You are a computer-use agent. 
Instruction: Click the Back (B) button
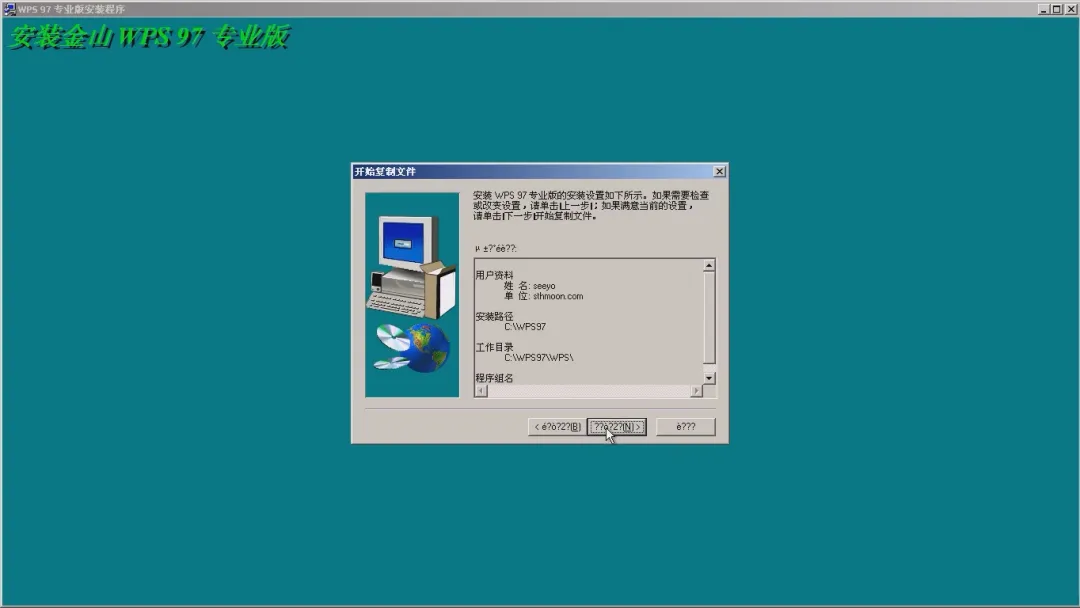pos(557,427)
